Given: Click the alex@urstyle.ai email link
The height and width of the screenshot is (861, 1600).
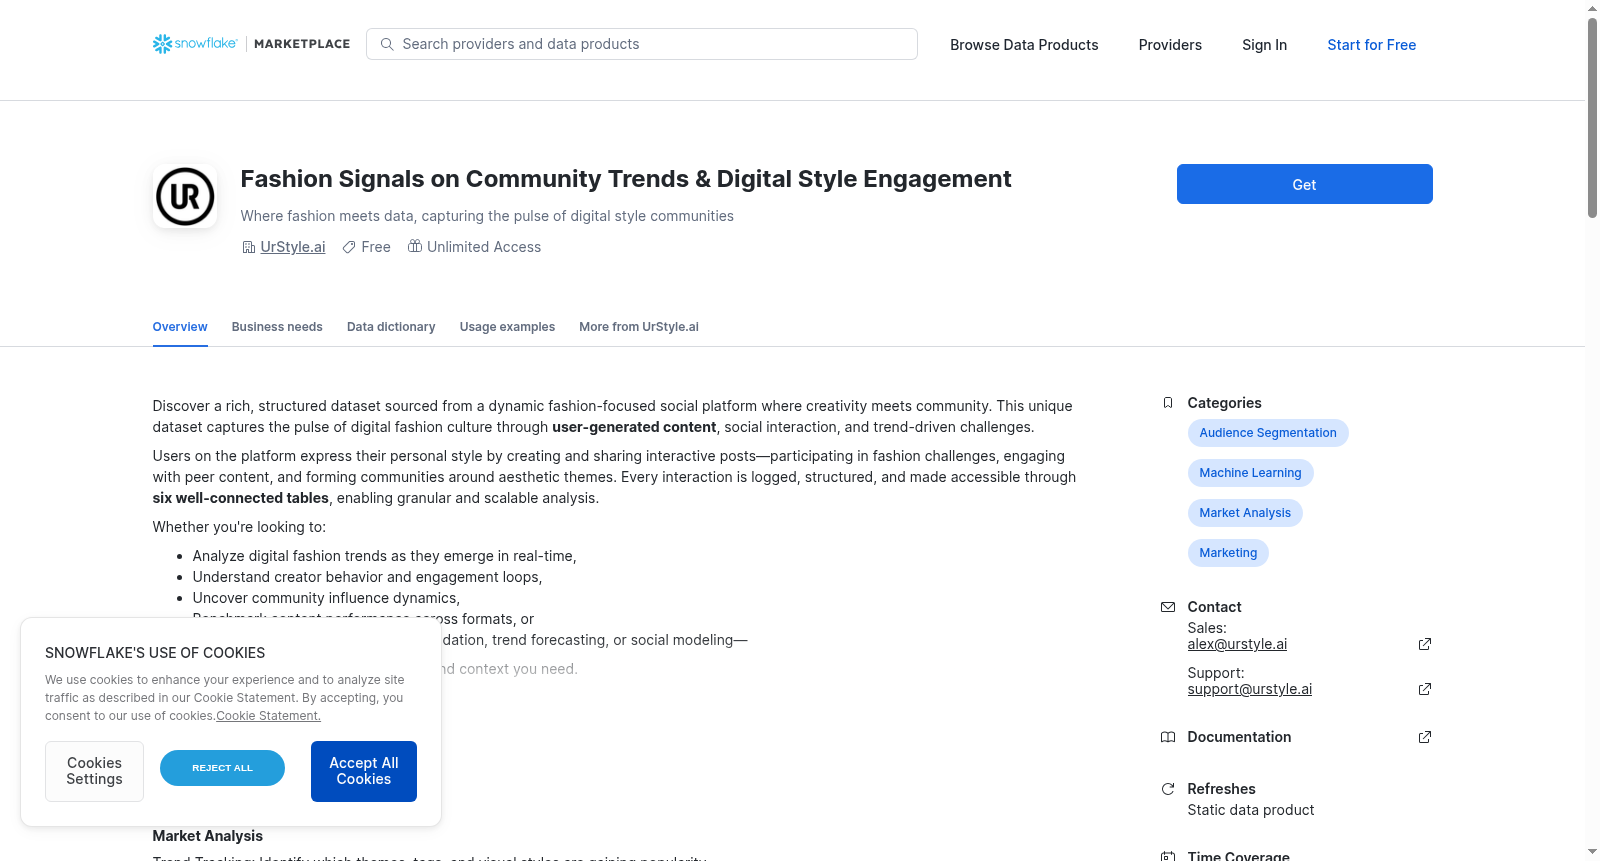Looking at the screenshot, I should (x=1237, y=644).
